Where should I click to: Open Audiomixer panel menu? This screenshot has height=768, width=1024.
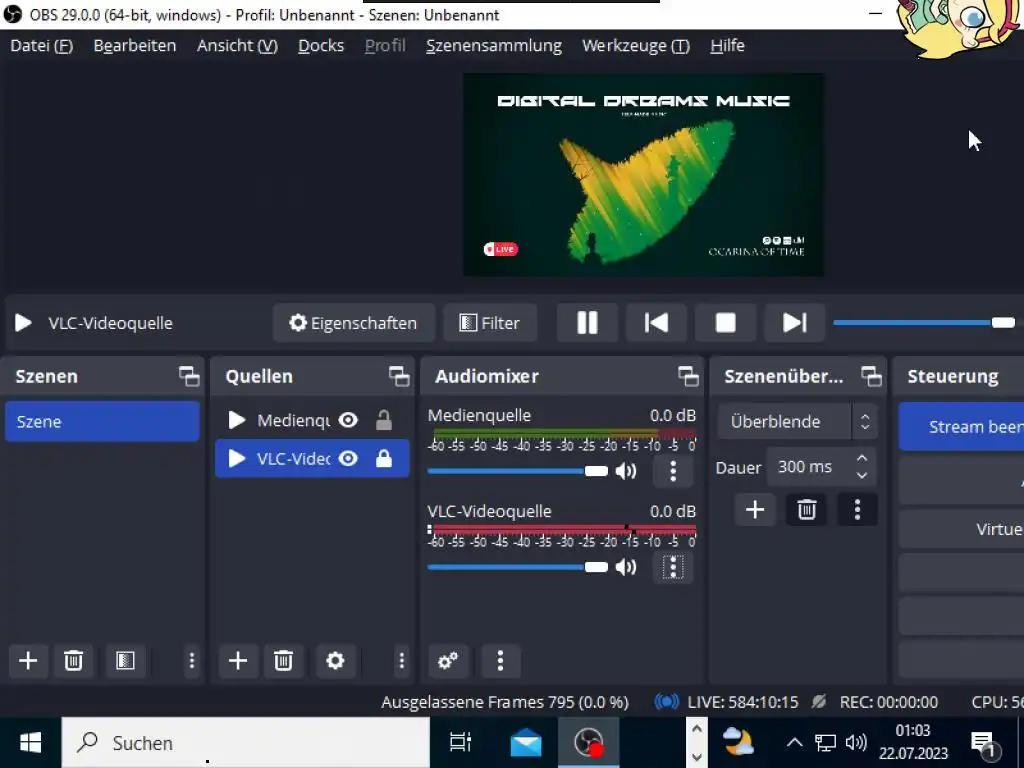pos(500,661)
